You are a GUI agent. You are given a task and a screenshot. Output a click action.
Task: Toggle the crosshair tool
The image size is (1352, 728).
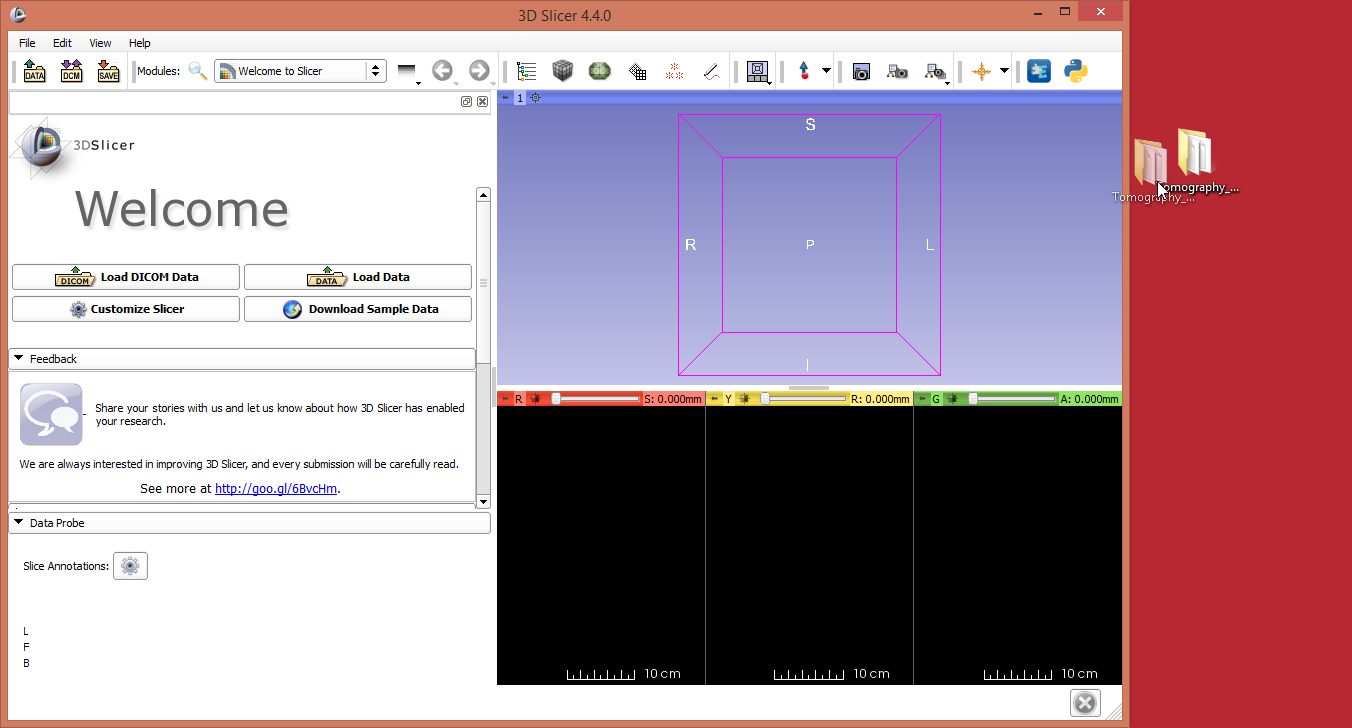point(982,71)
